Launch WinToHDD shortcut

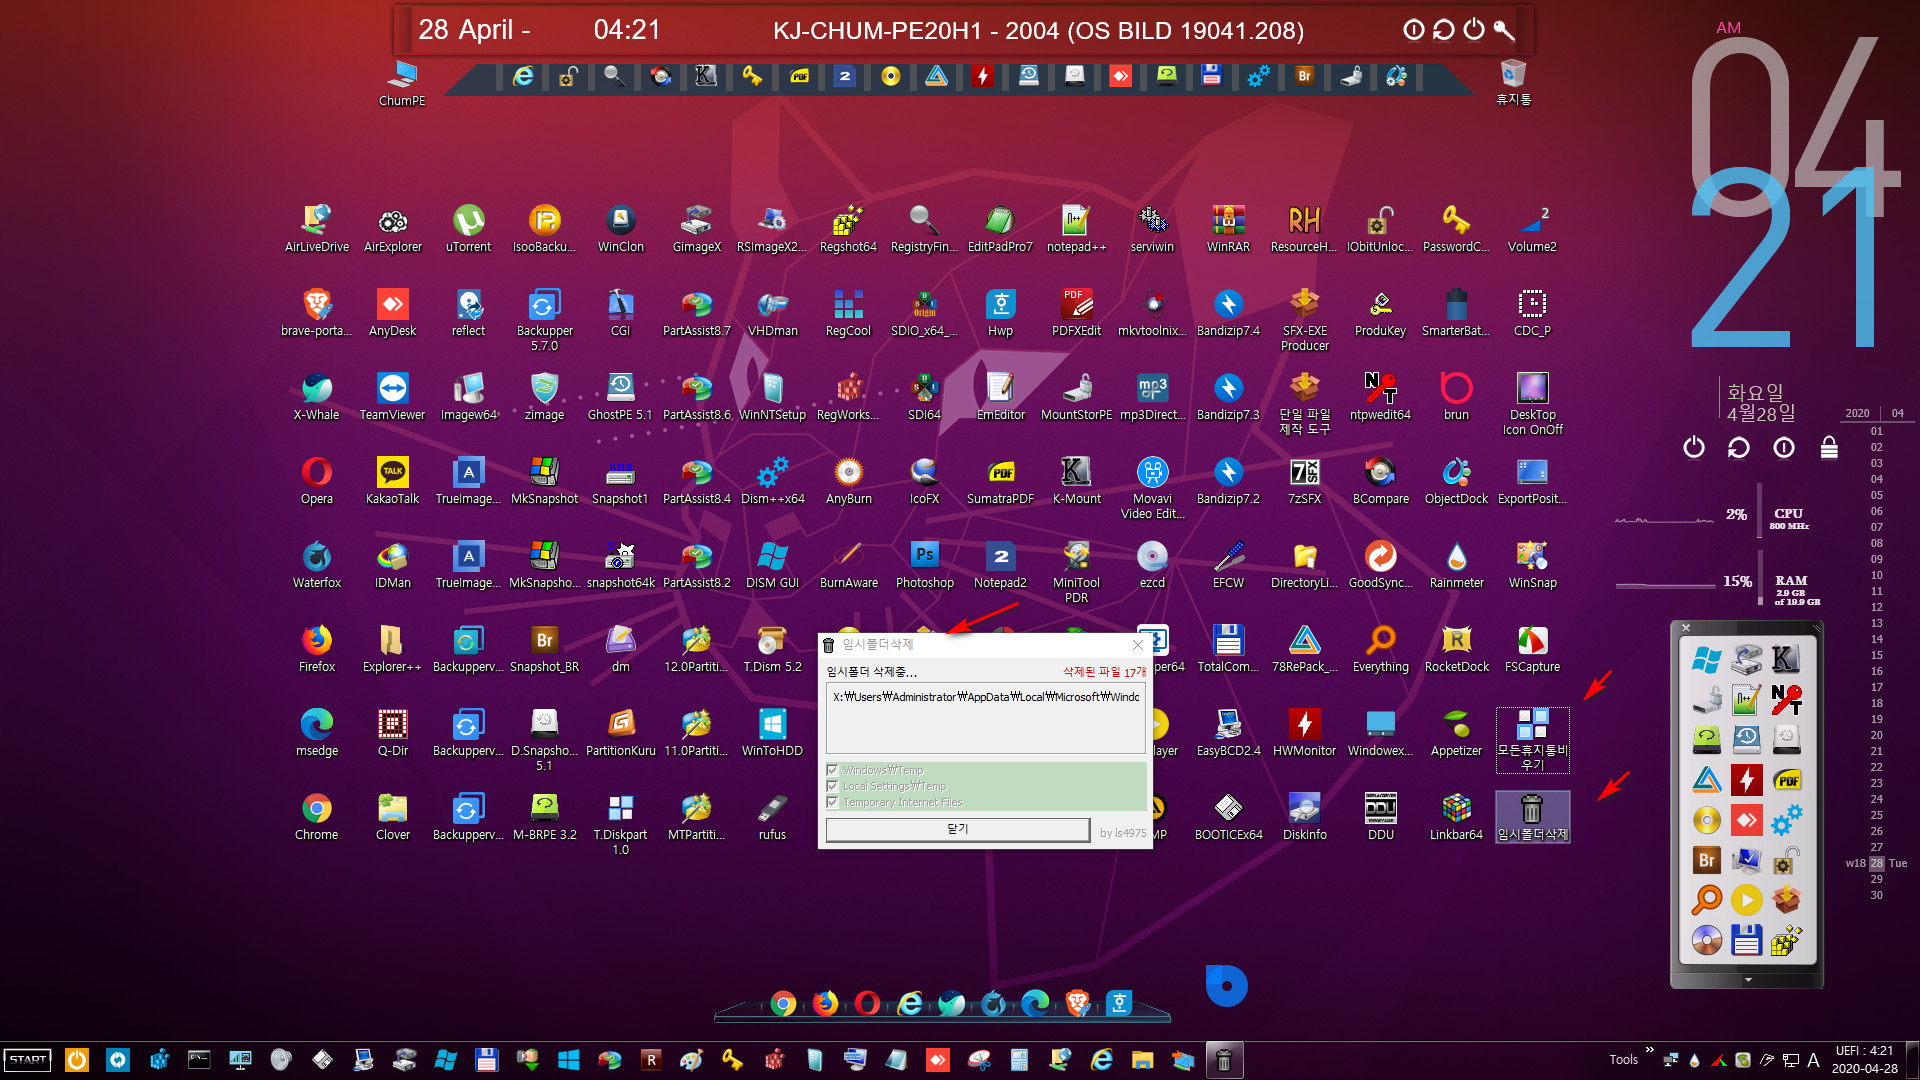pos(772,733)
